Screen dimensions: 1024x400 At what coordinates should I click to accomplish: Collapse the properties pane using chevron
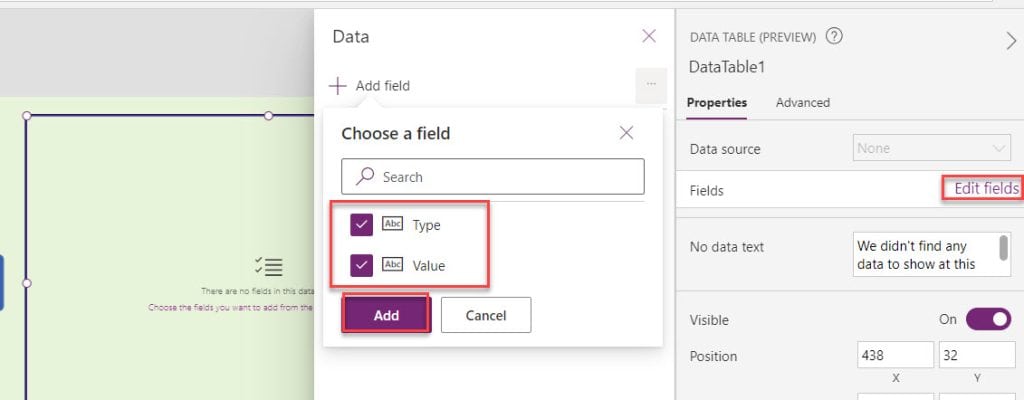pos(1010,41)
